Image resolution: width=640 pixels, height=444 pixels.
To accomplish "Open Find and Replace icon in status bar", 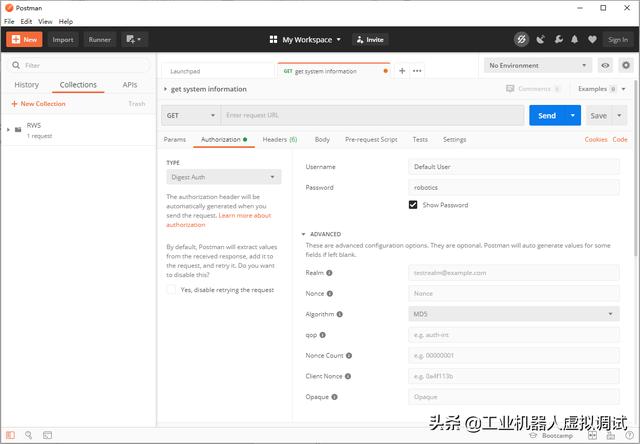I will [x=28, y=435].
